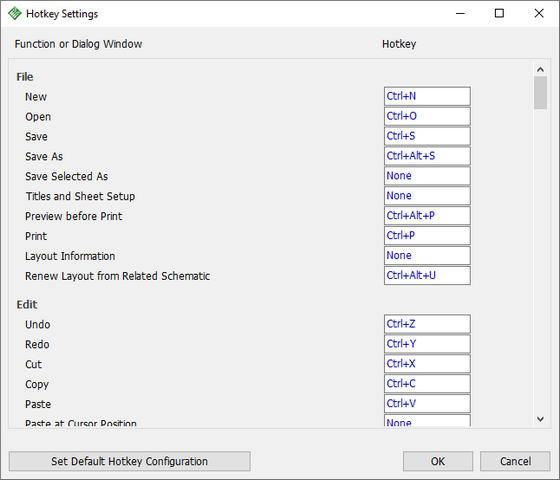Viewport: 560px width, 480px height.
Task: Set a hotkey for Save Selected As
Action: click(427, 176)
